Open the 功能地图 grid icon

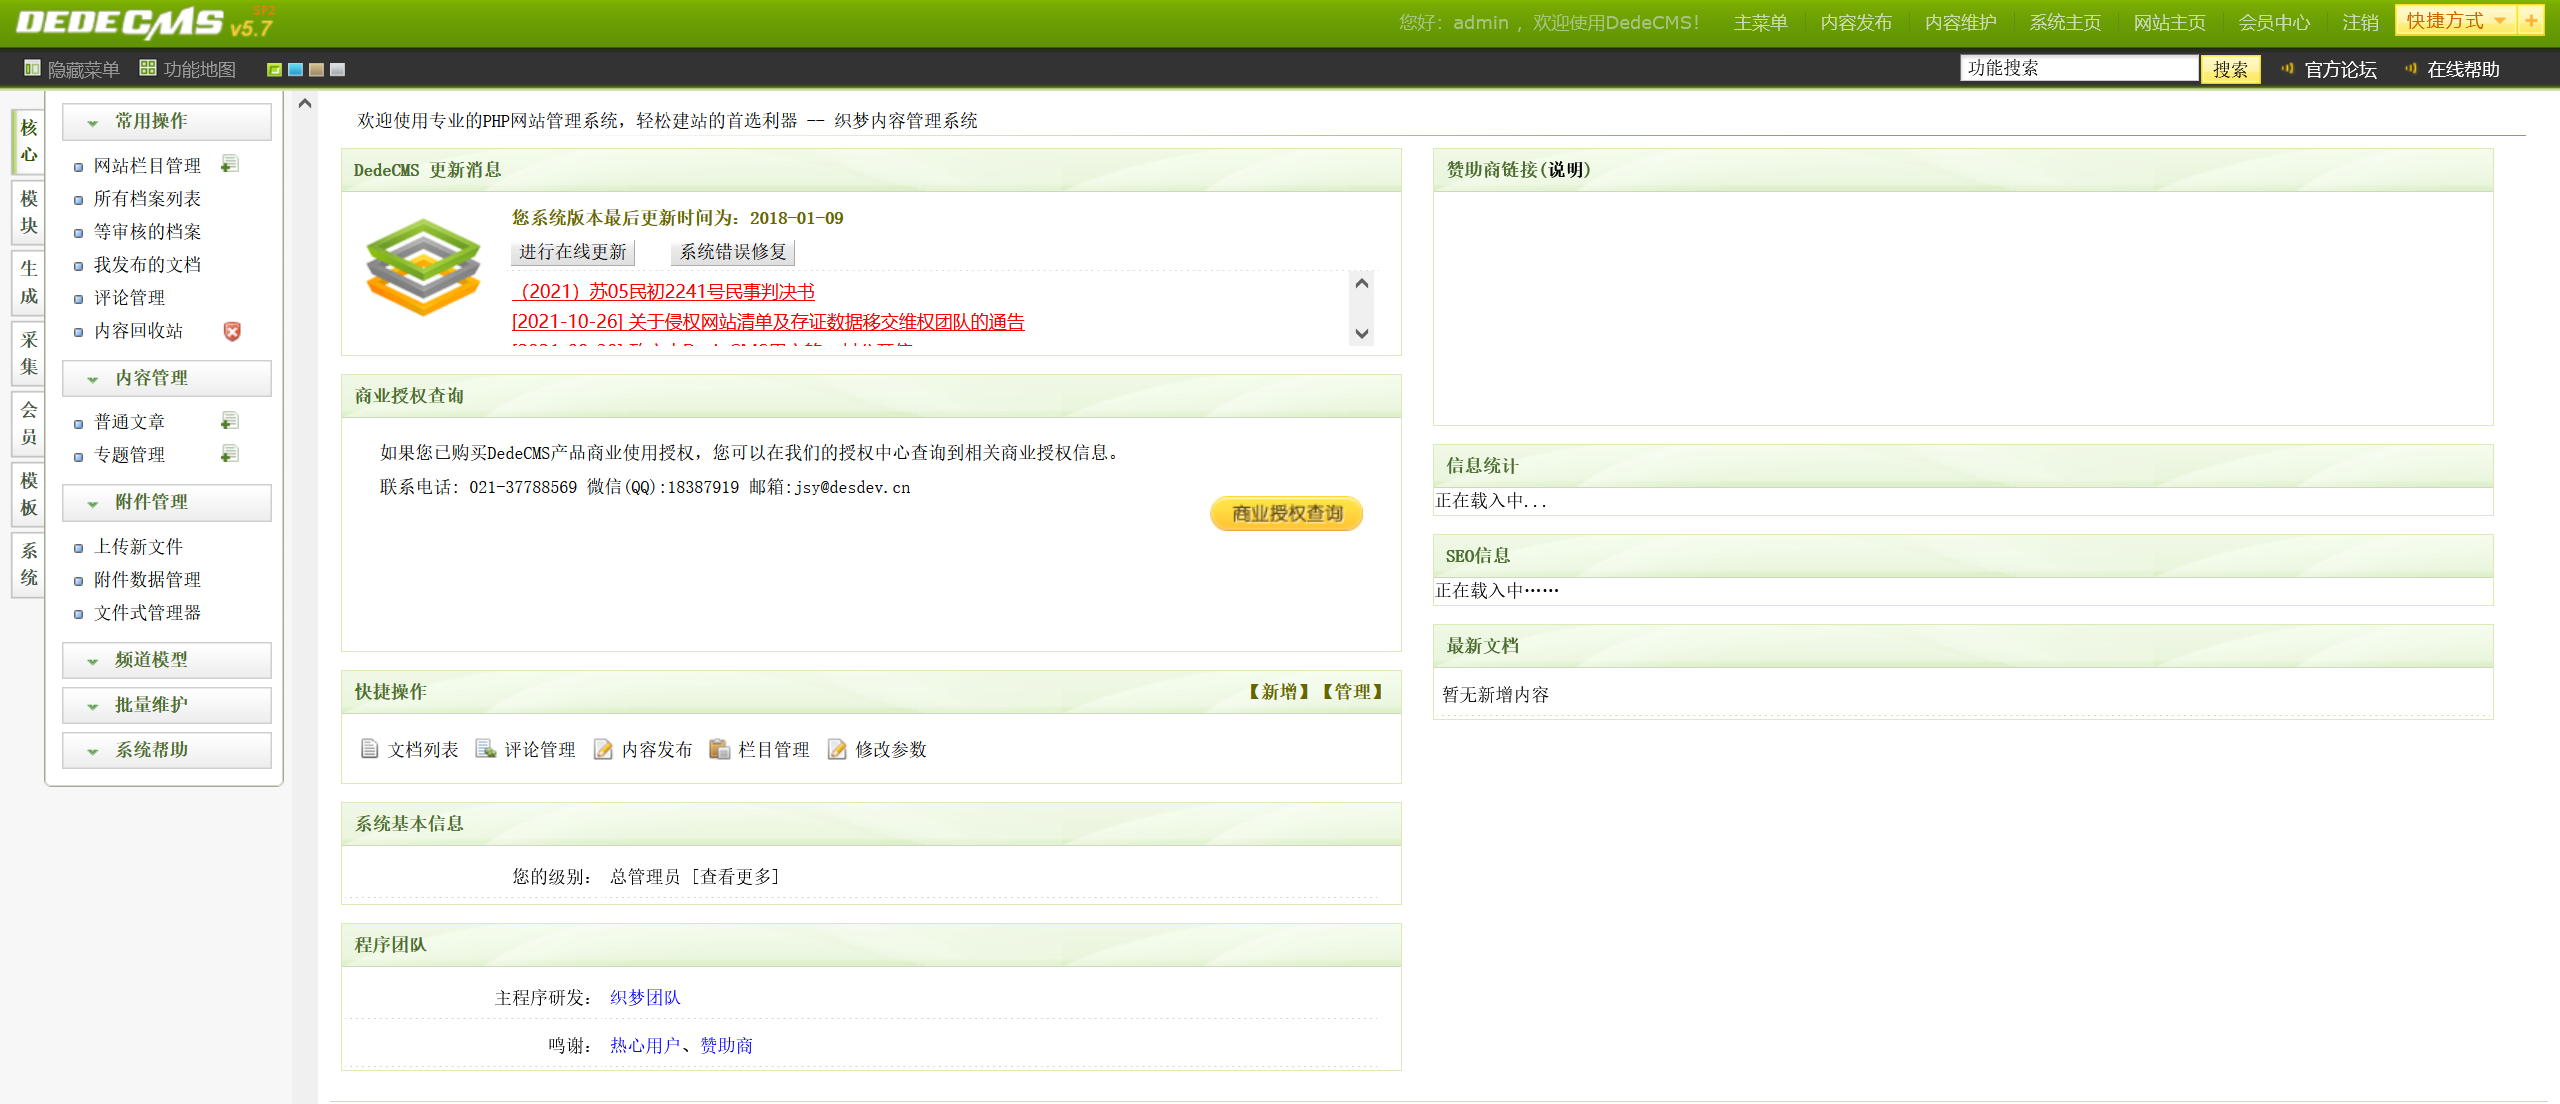coord(148,68)
